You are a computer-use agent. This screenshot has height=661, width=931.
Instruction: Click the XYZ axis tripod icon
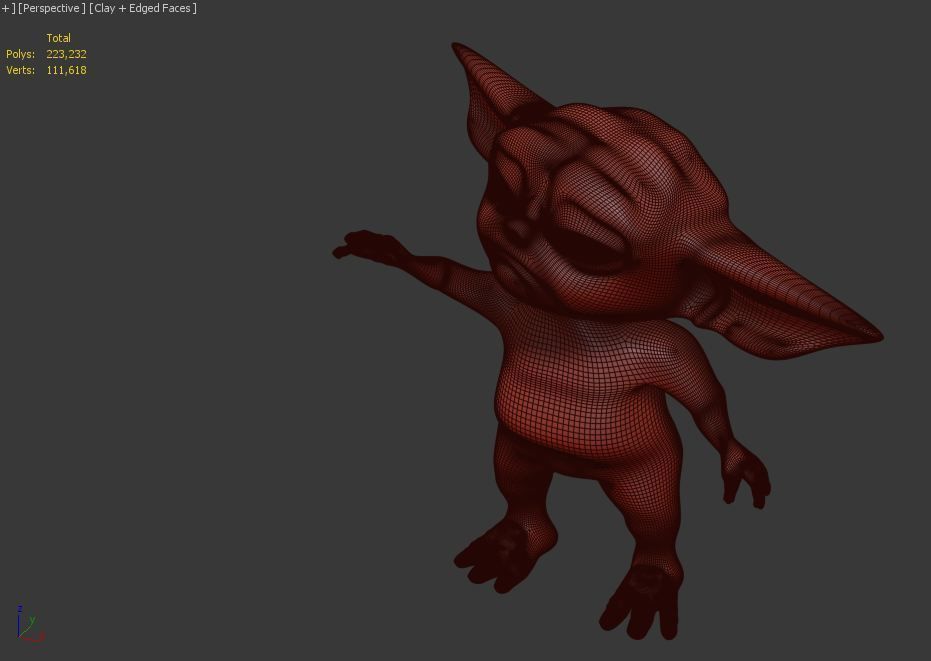pyautogui.click(x=30, y=624)
